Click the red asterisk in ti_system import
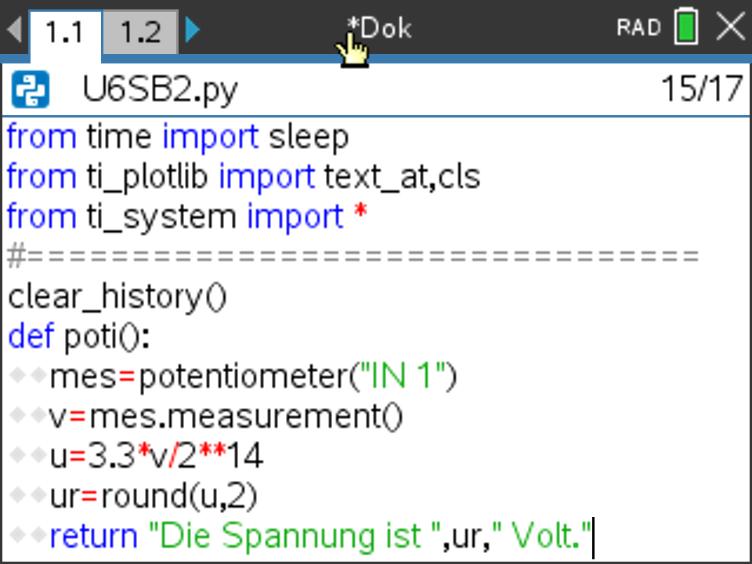This screenshot has height=564, width=752. pyautogui.click(x=360, y=217)
